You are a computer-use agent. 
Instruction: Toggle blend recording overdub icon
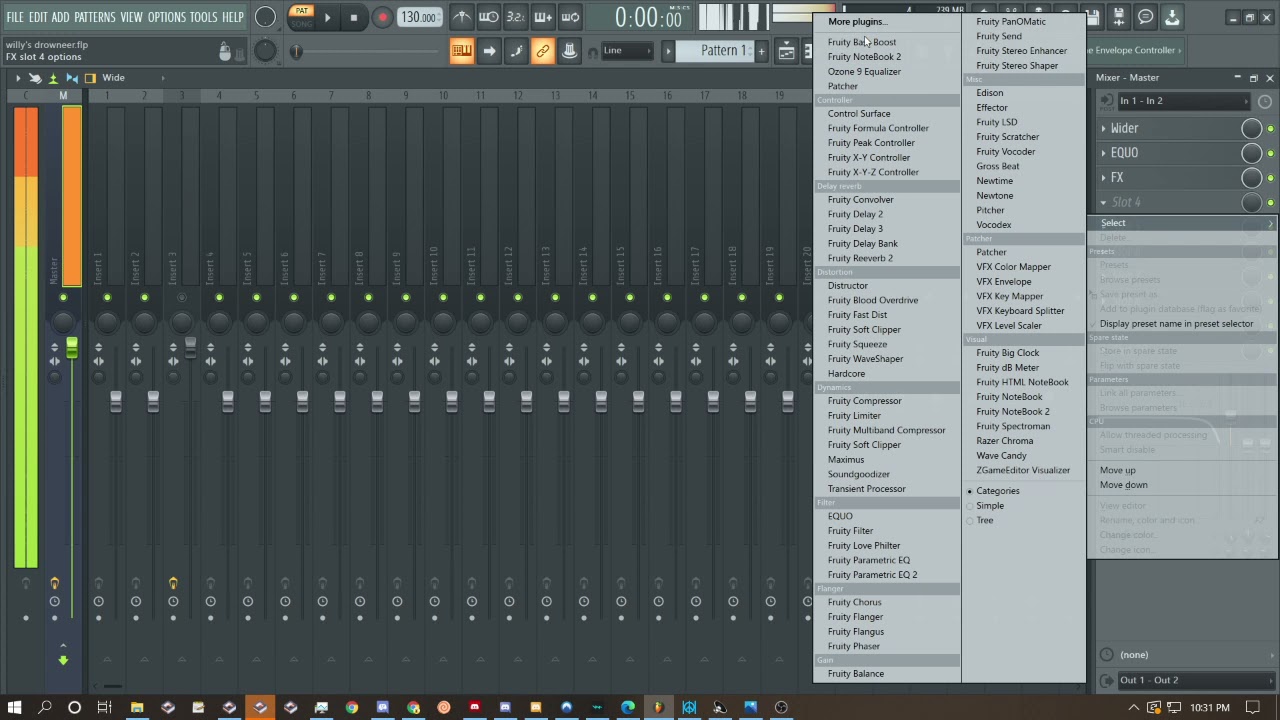click(543, 17)
